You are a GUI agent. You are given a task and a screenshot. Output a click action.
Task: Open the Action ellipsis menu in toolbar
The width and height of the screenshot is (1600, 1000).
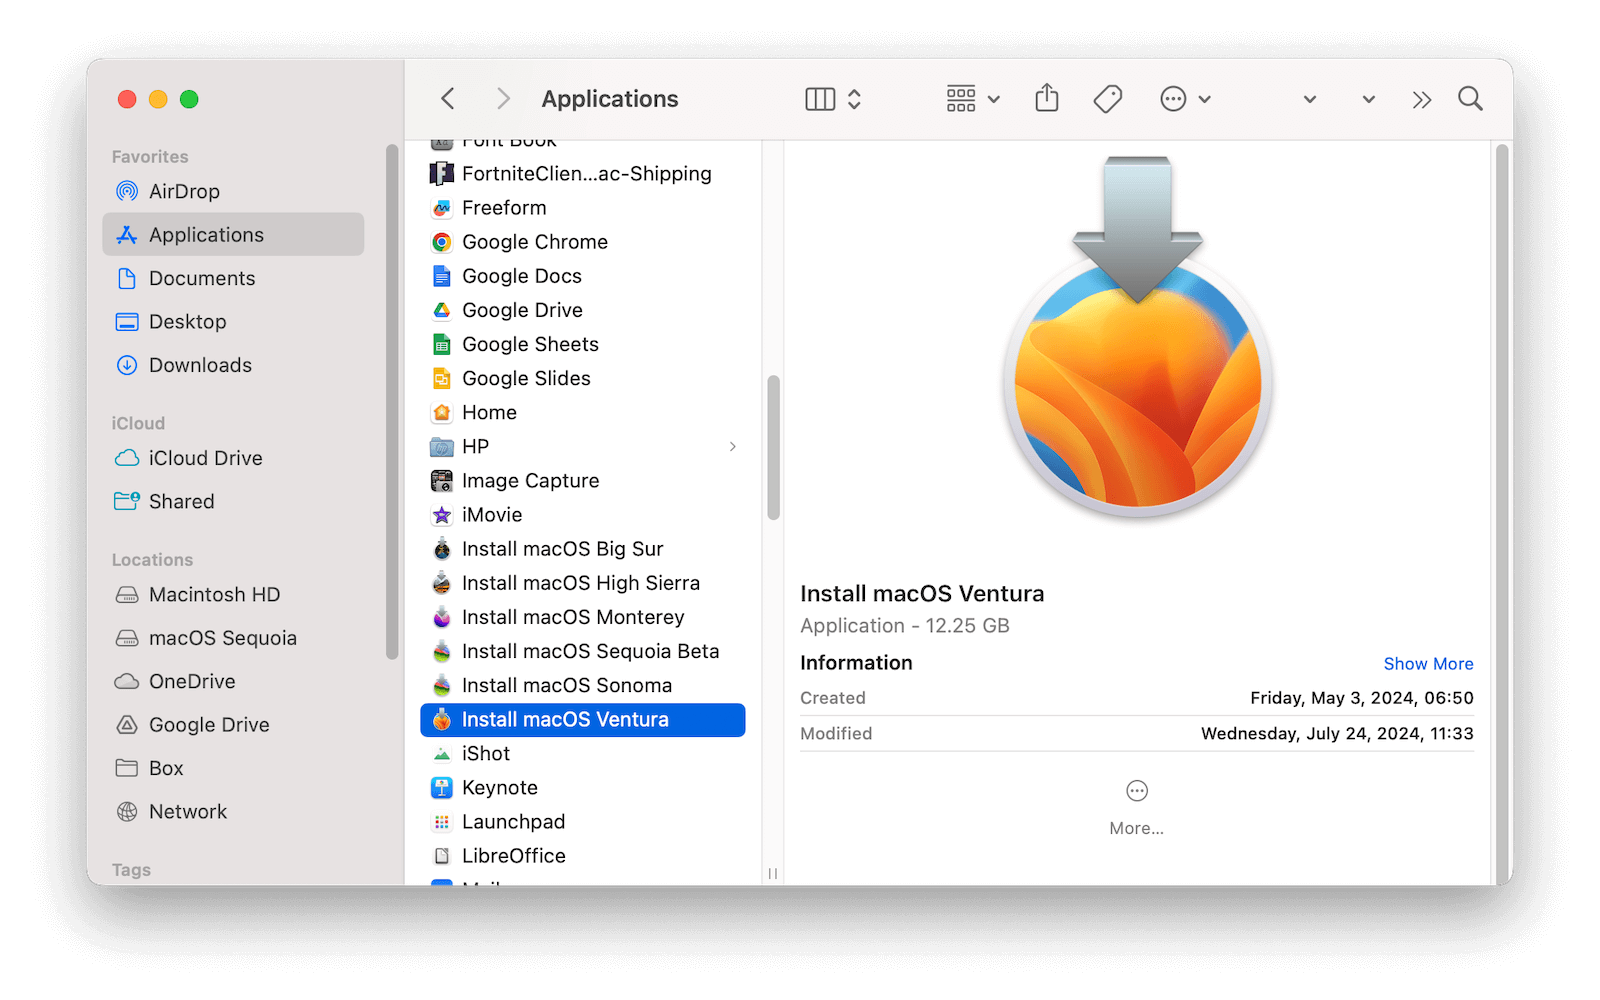point(1185,99)
